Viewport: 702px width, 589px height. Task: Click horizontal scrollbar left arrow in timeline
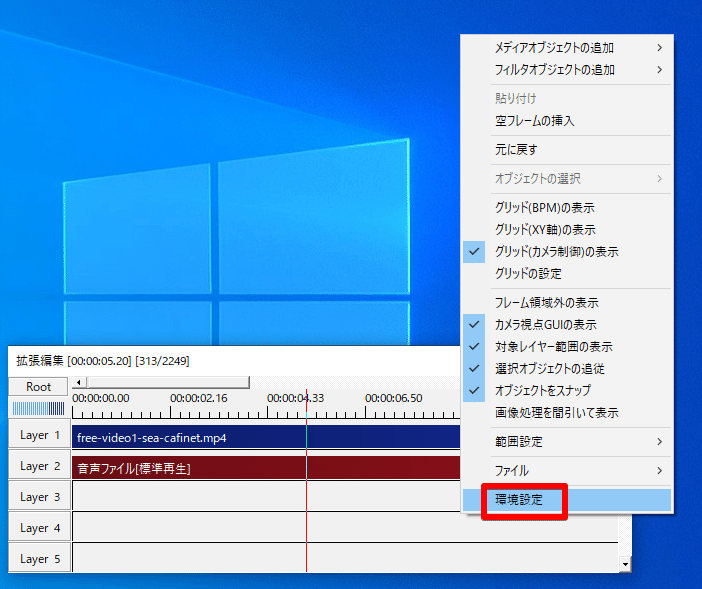coord(79,382)
